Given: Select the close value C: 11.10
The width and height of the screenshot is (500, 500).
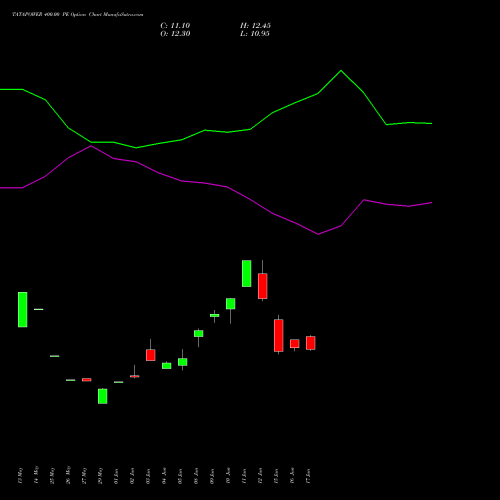Looking at the screenshot, I should coord(175,26).
